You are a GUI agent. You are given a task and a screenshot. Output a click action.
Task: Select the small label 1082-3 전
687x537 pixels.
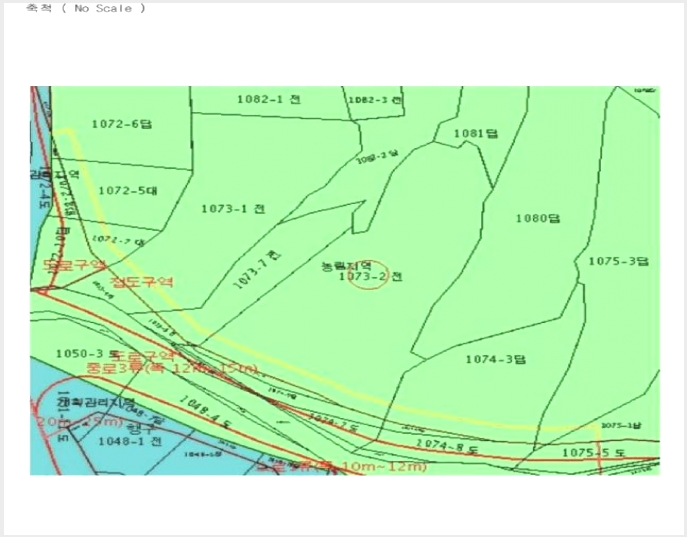(x=375, y=100)
